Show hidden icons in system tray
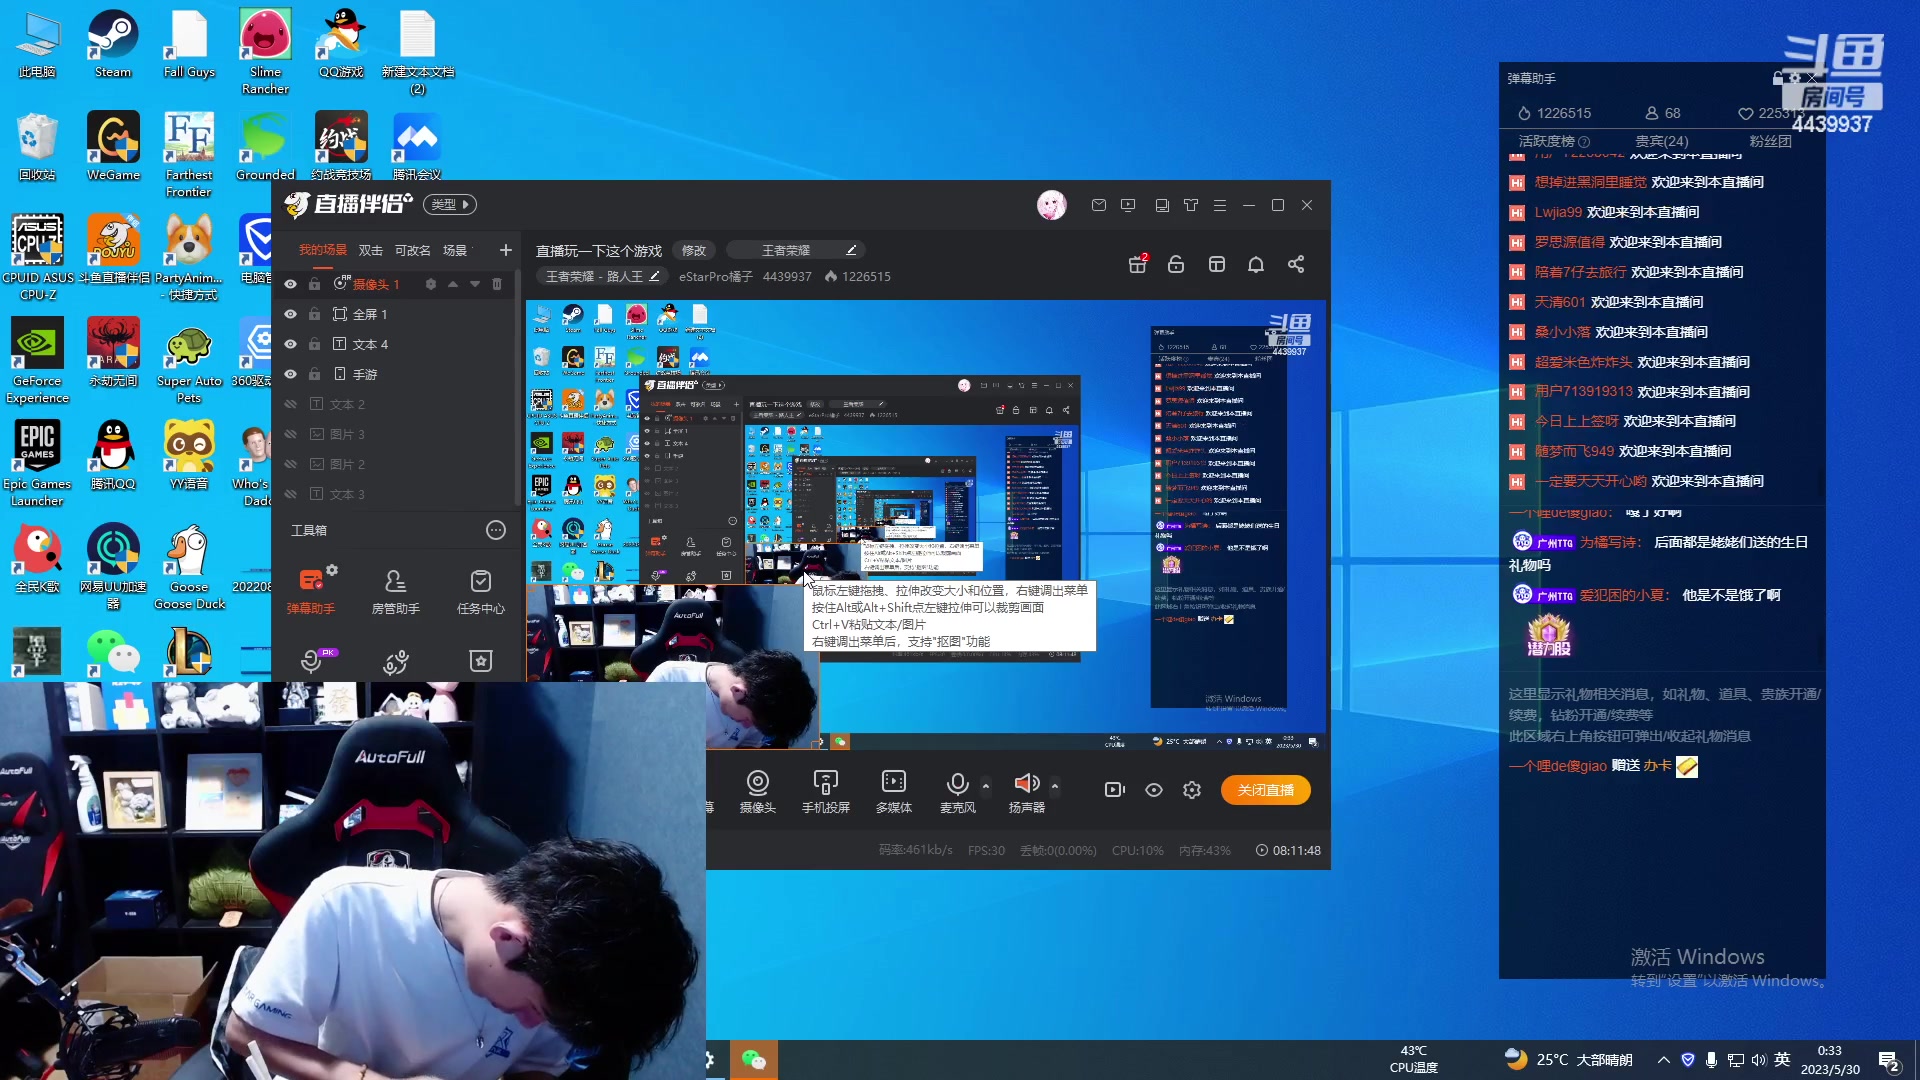 coord(1663,1060)
